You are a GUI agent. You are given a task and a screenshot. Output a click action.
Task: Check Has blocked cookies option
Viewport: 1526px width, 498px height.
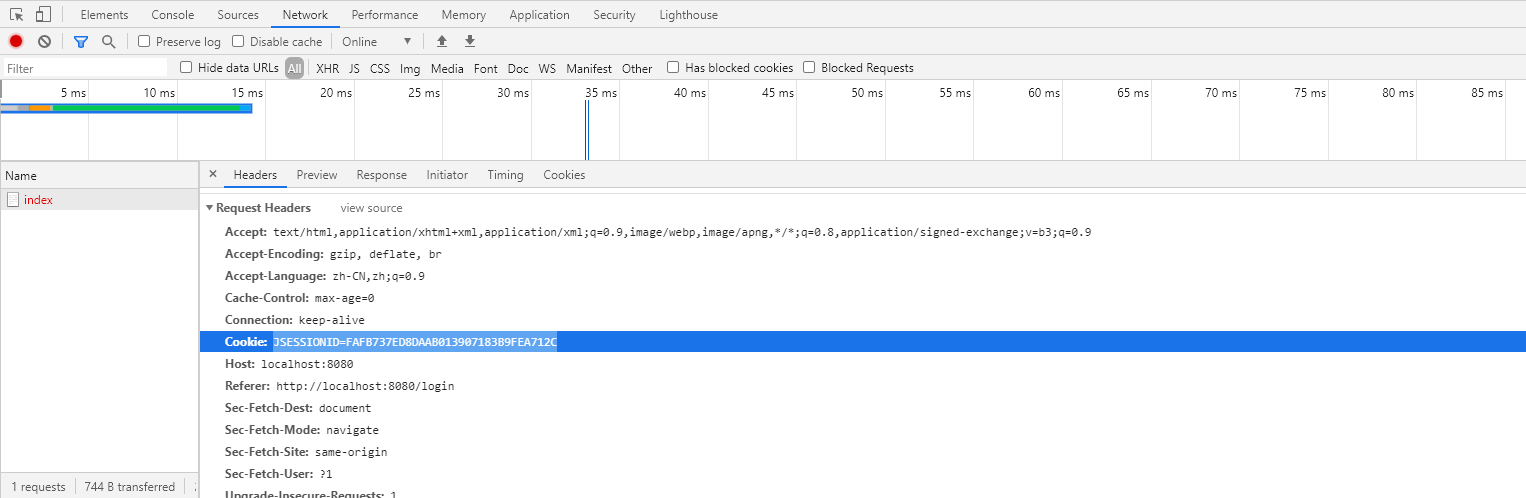[673, 67]
